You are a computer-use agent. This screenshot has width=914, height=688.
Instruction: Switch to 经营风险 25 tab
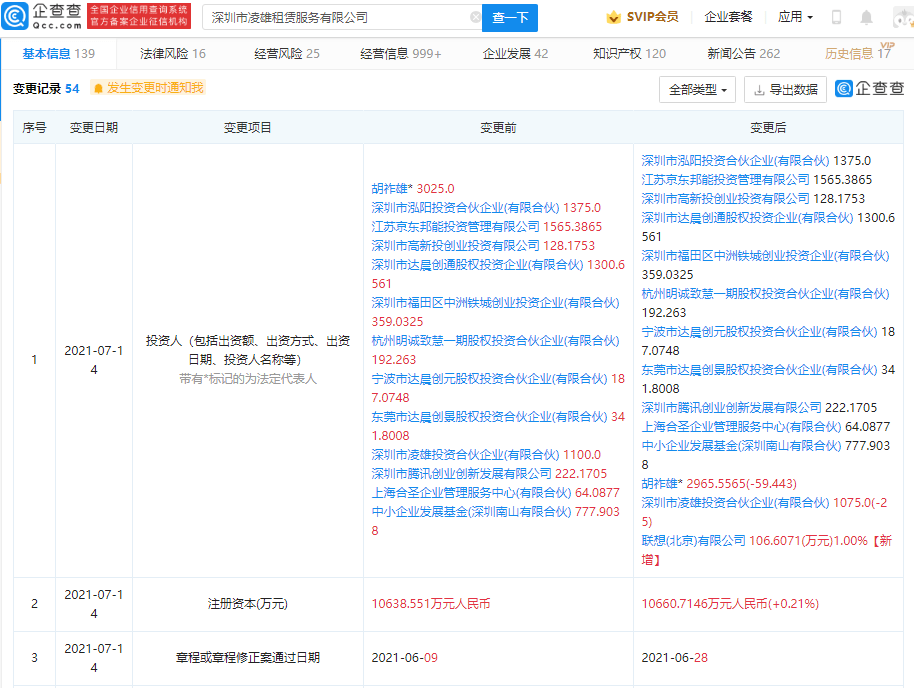[287, 54]
